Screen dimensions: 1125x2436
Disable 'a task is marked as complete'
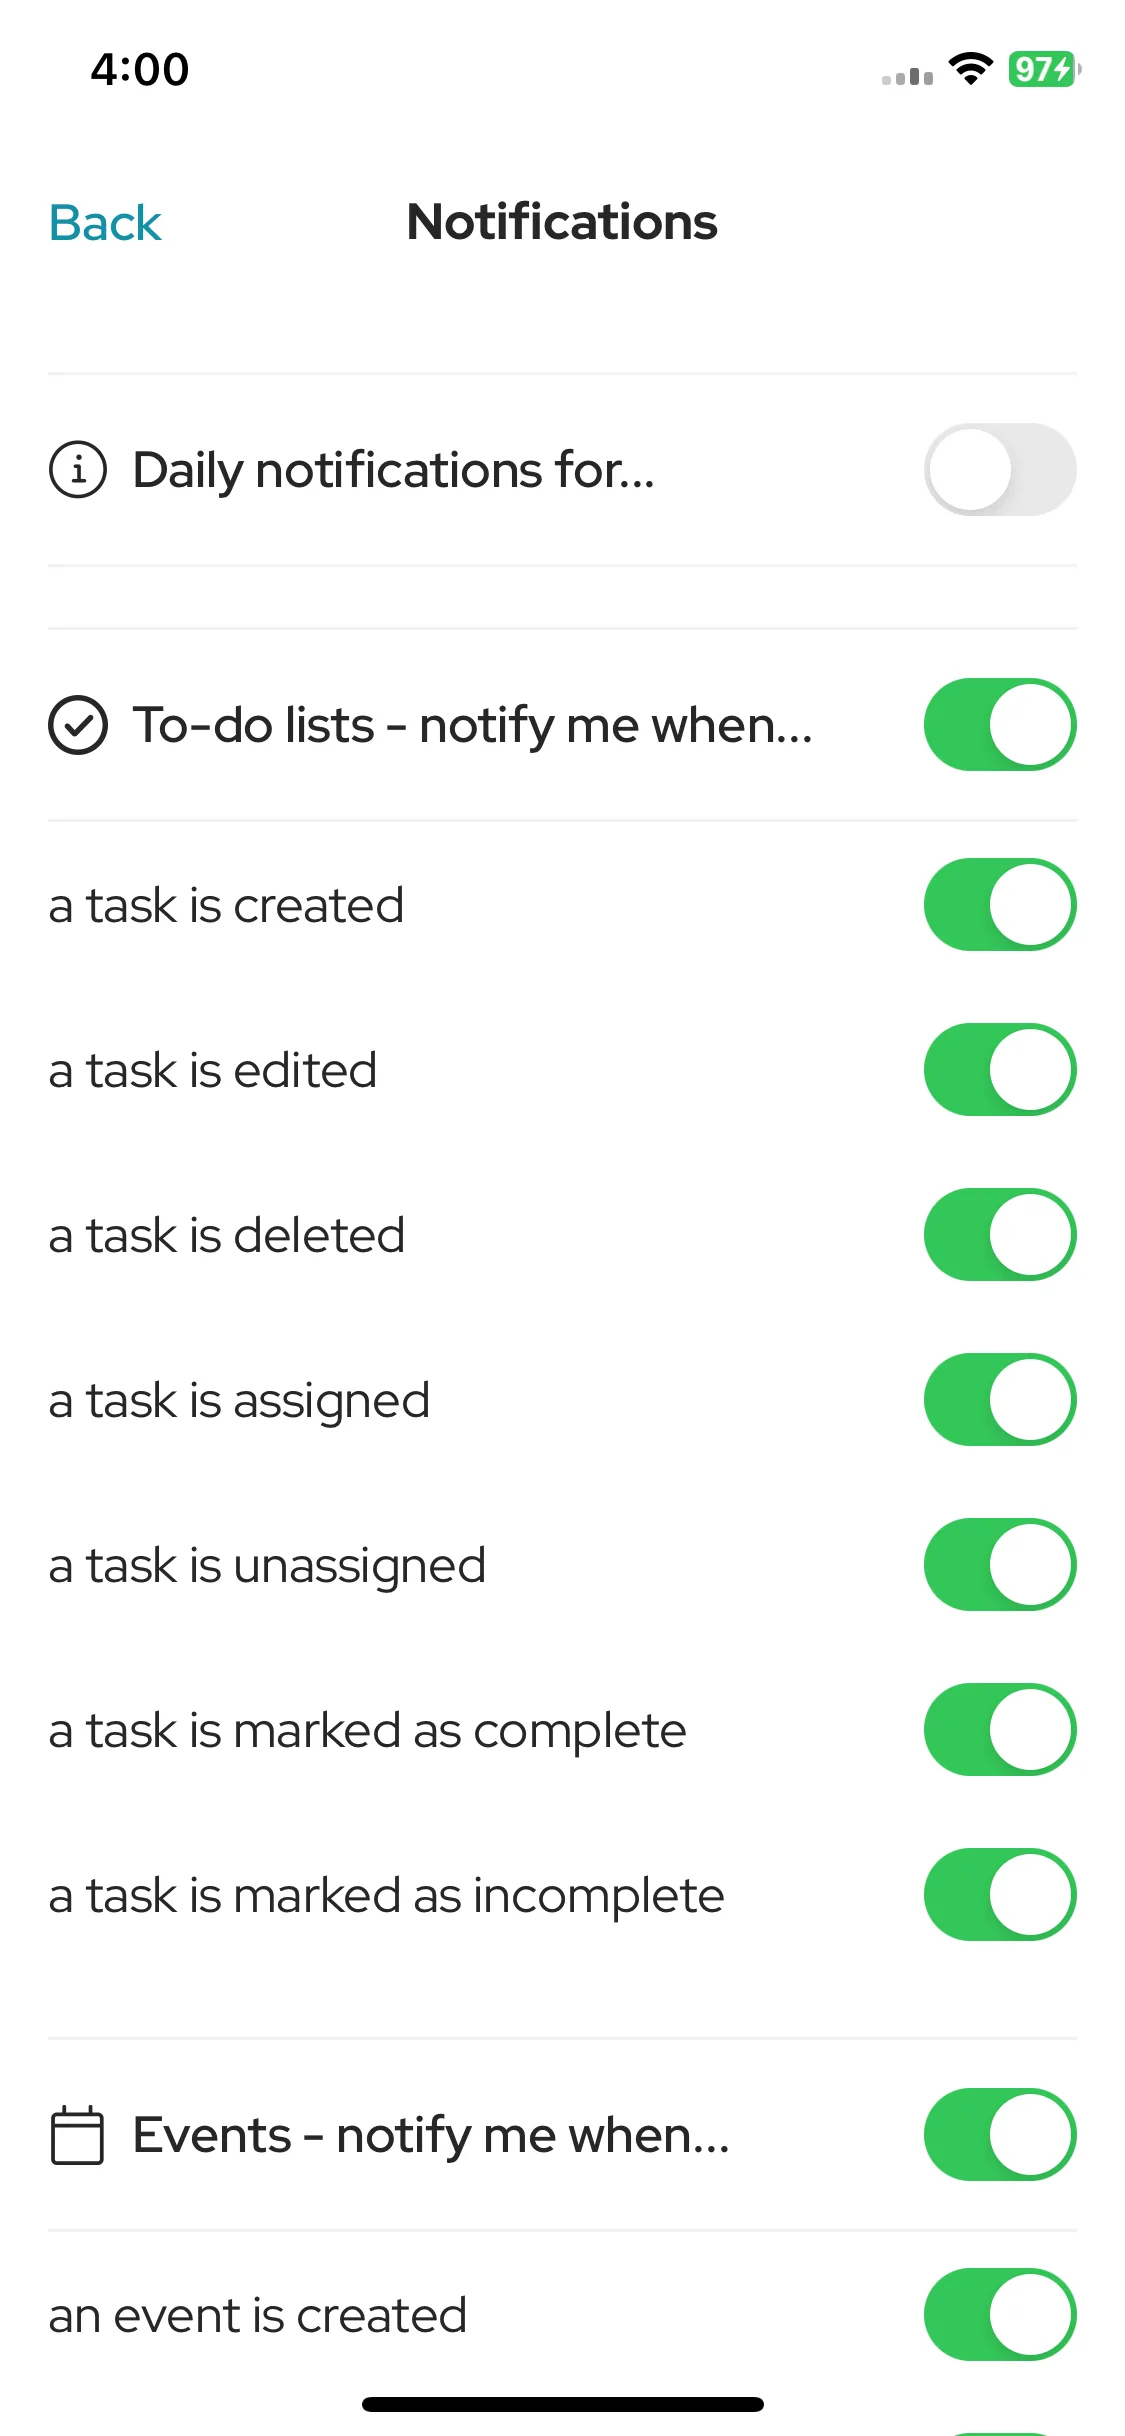[x=1000, y=1730]
